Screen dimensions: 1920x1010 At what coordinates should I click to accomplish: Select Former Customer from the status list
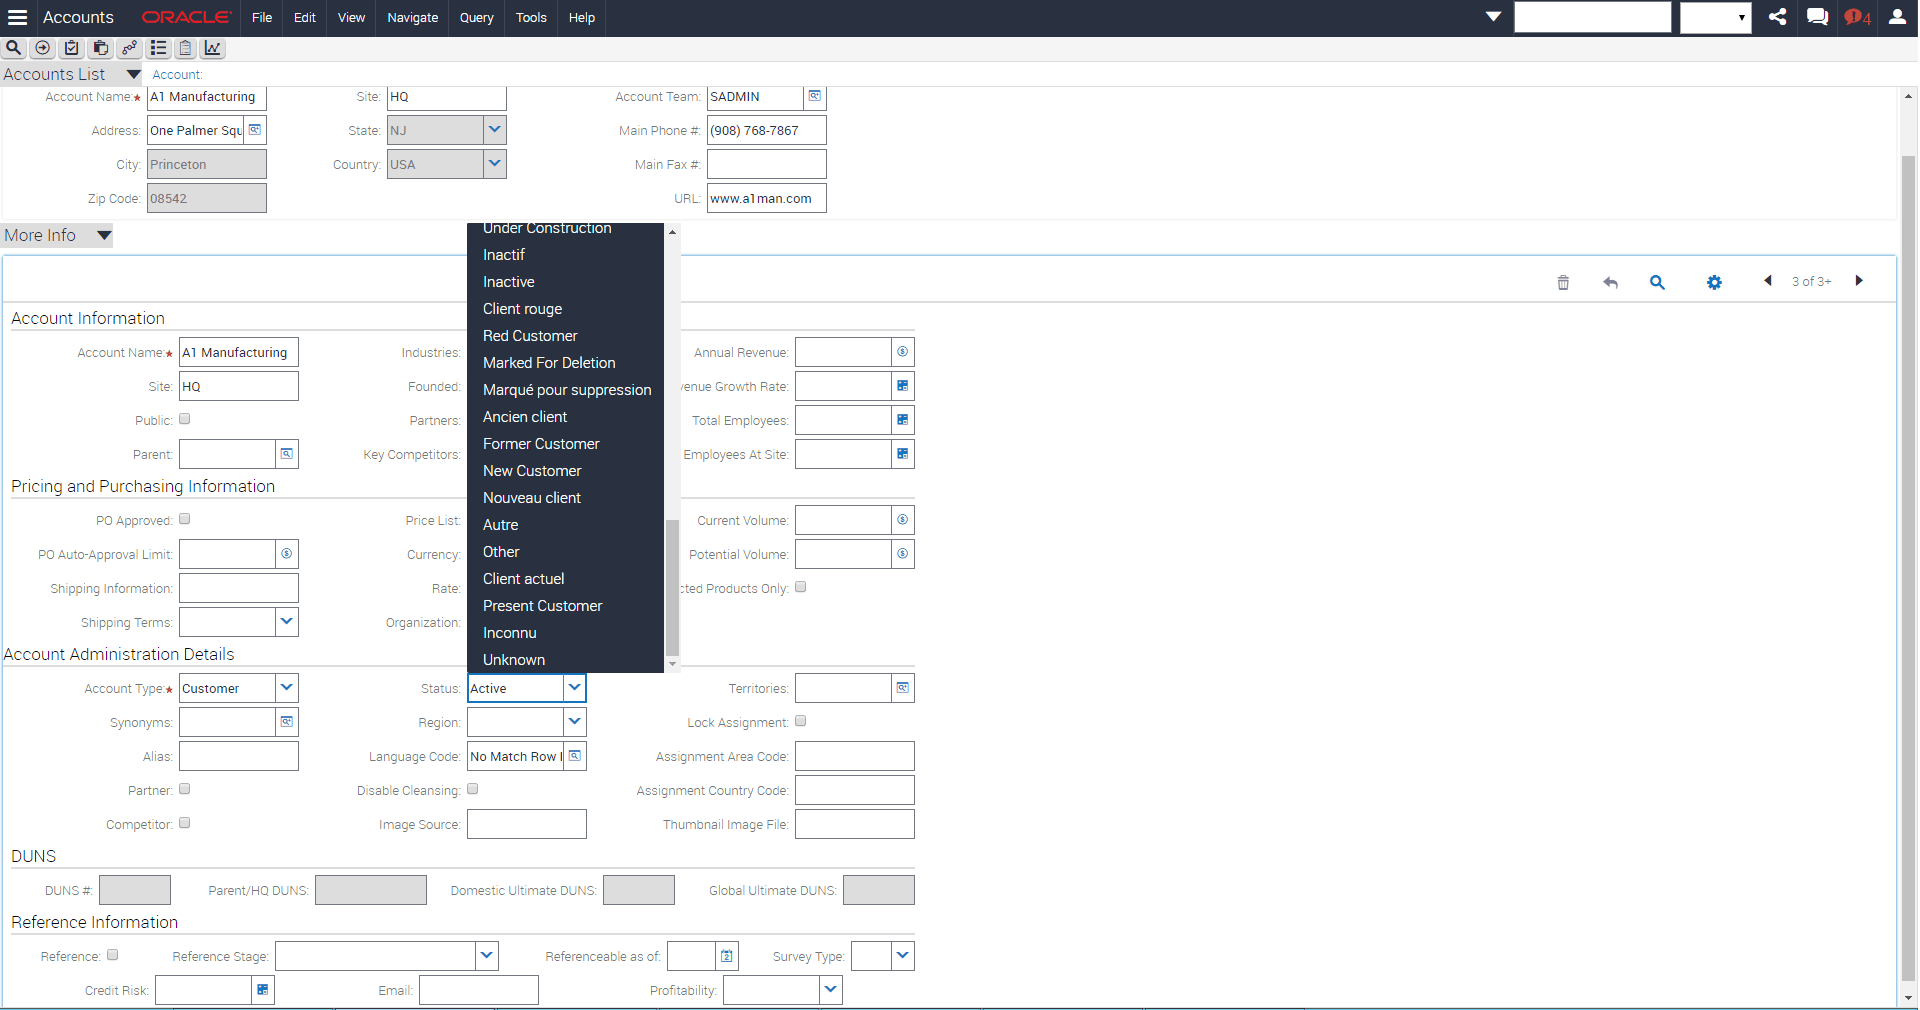point(540,443)
